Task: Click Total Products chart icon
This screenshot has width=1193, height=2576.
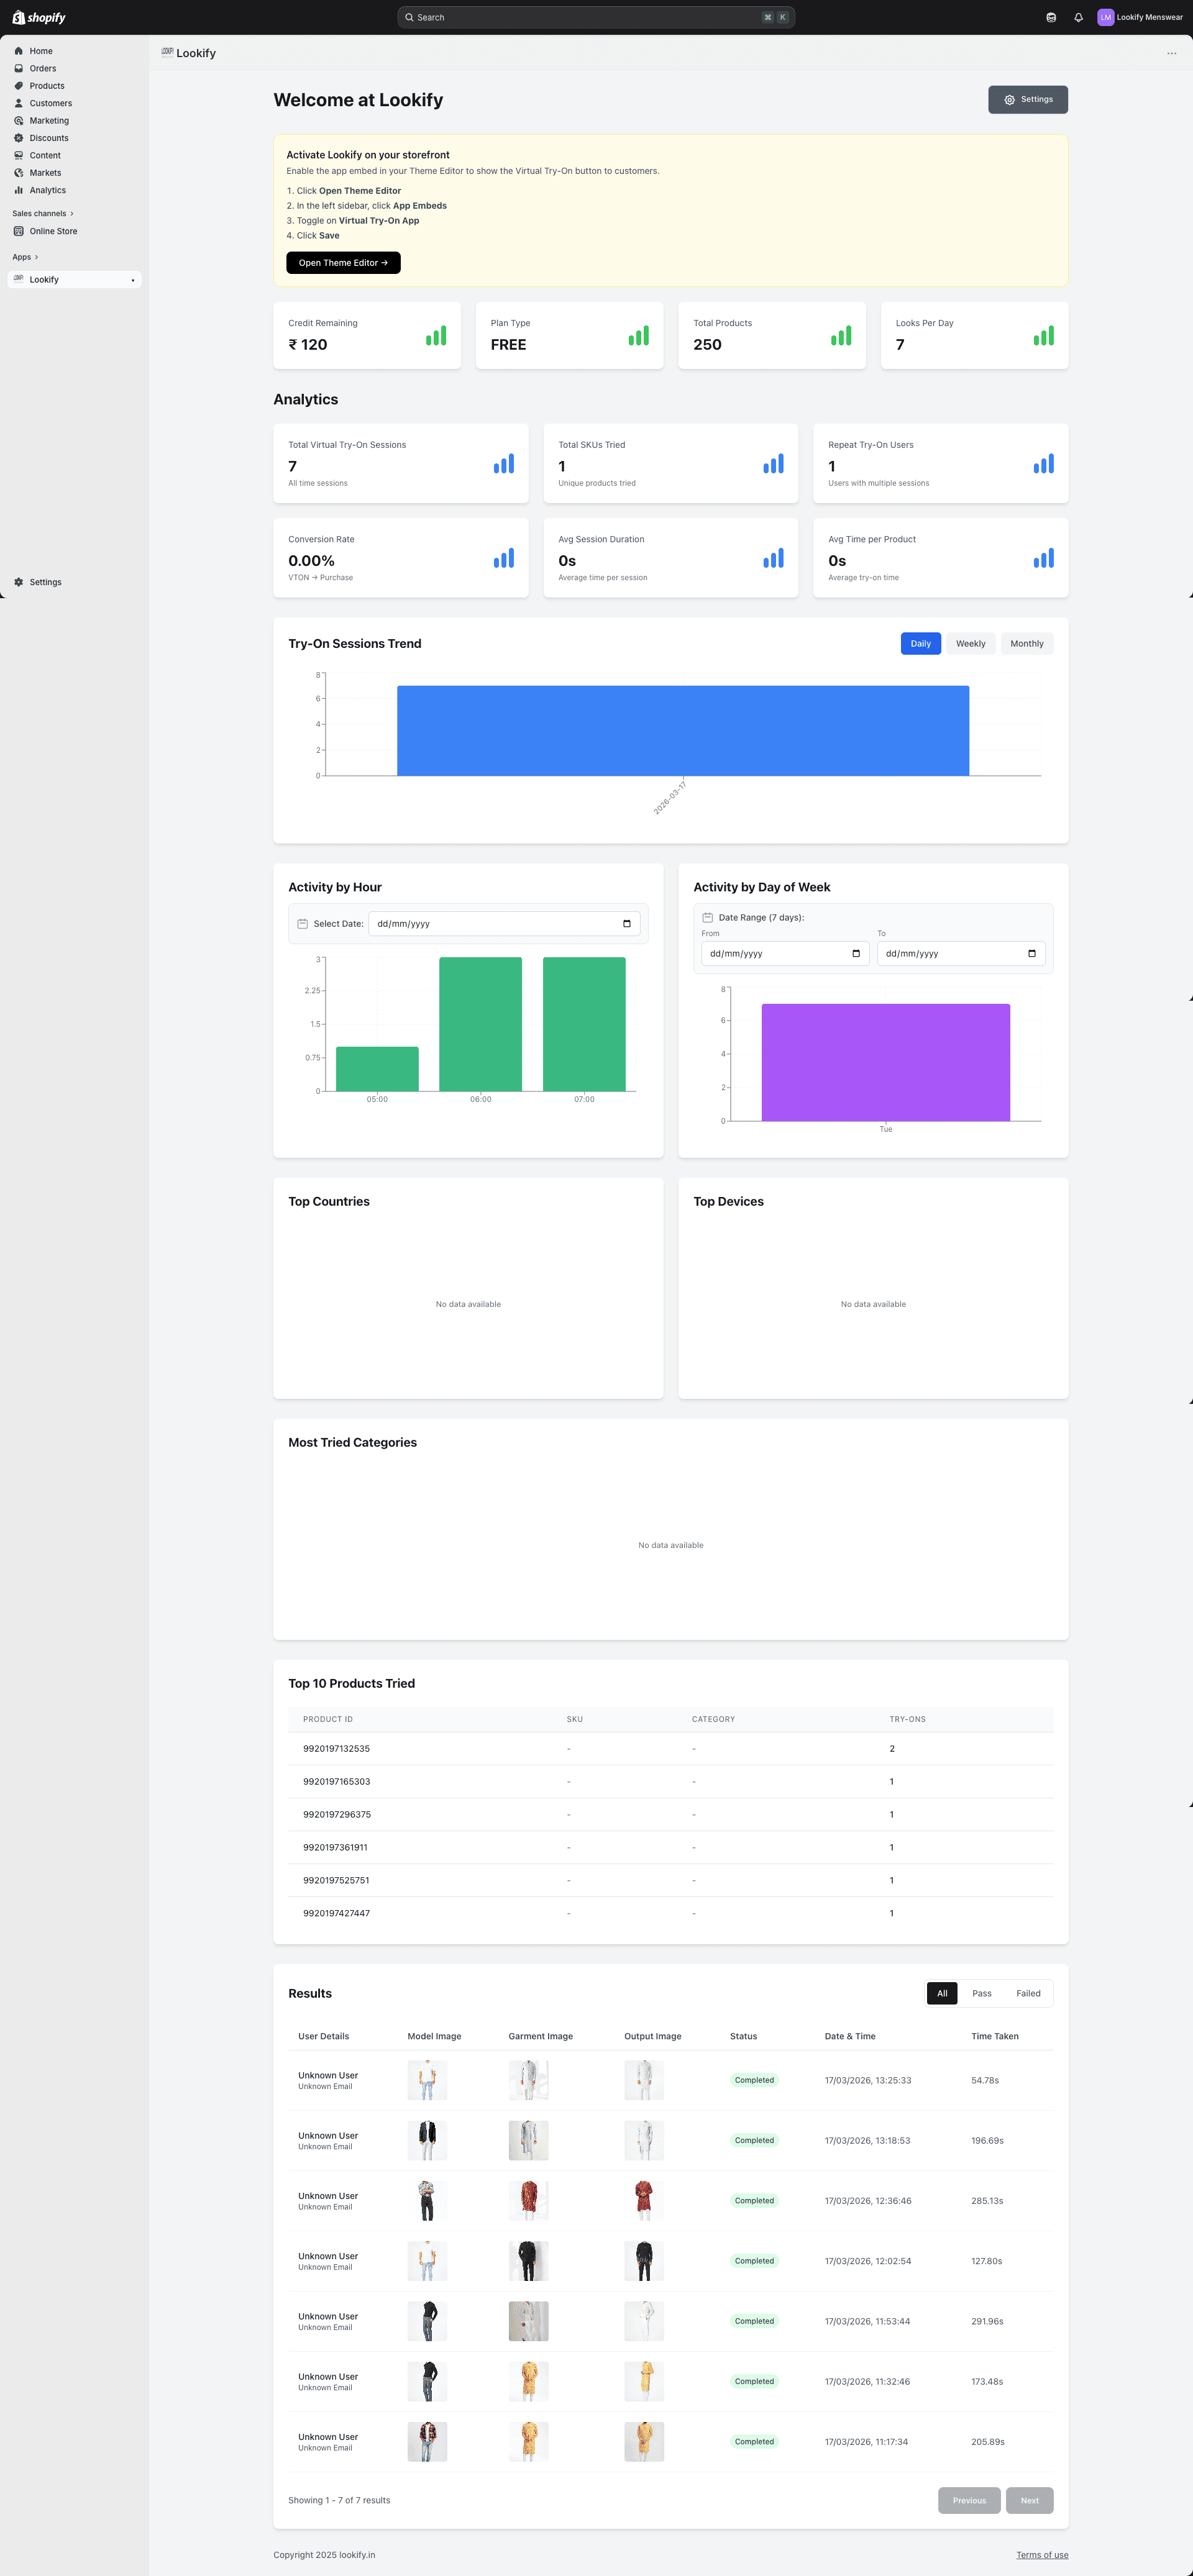Action: coord(841,335)
